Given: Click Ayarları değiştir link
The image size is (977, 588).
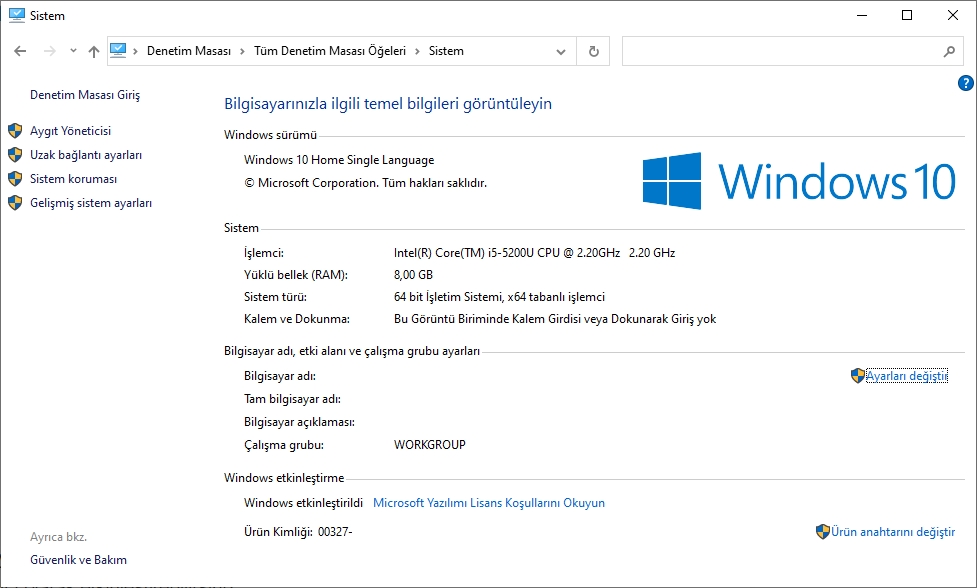Looking at the screenshot, I should click(x=907, y=376).
